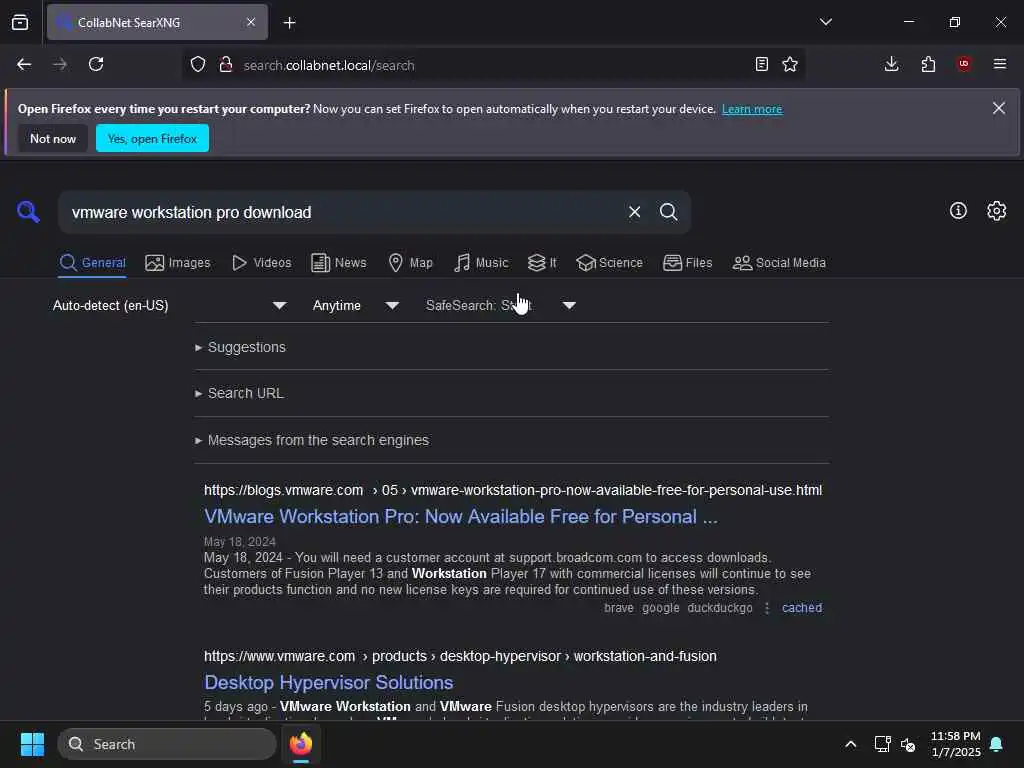Open the first result's options dots menu
The height and width of the screenshot is (768, 1024).
point(767,608)
